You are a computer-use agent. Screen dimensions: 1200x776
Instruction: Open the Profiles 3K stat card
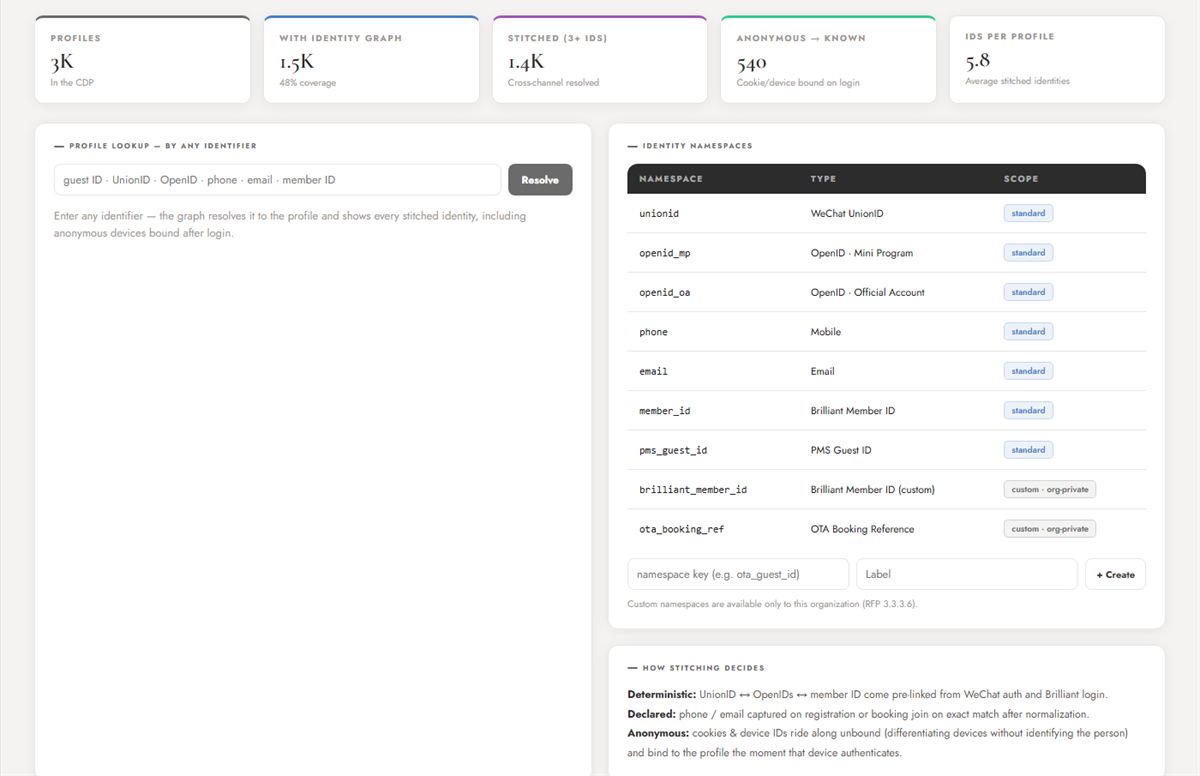pyautogui.click(x=142, y=59)
